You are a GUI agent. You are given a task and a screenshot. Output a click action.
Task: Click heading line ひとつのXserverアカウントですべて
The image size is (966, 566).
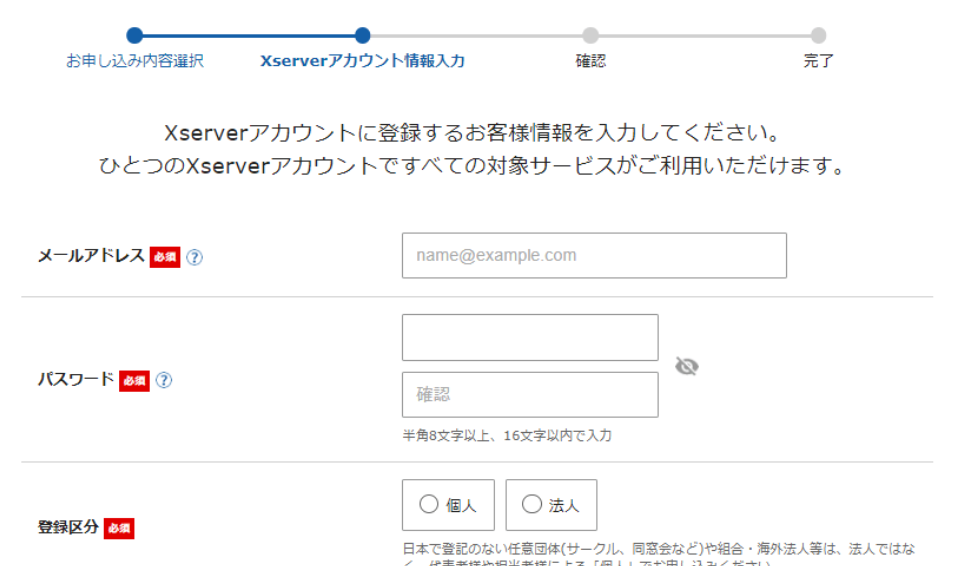click(472, 166)
